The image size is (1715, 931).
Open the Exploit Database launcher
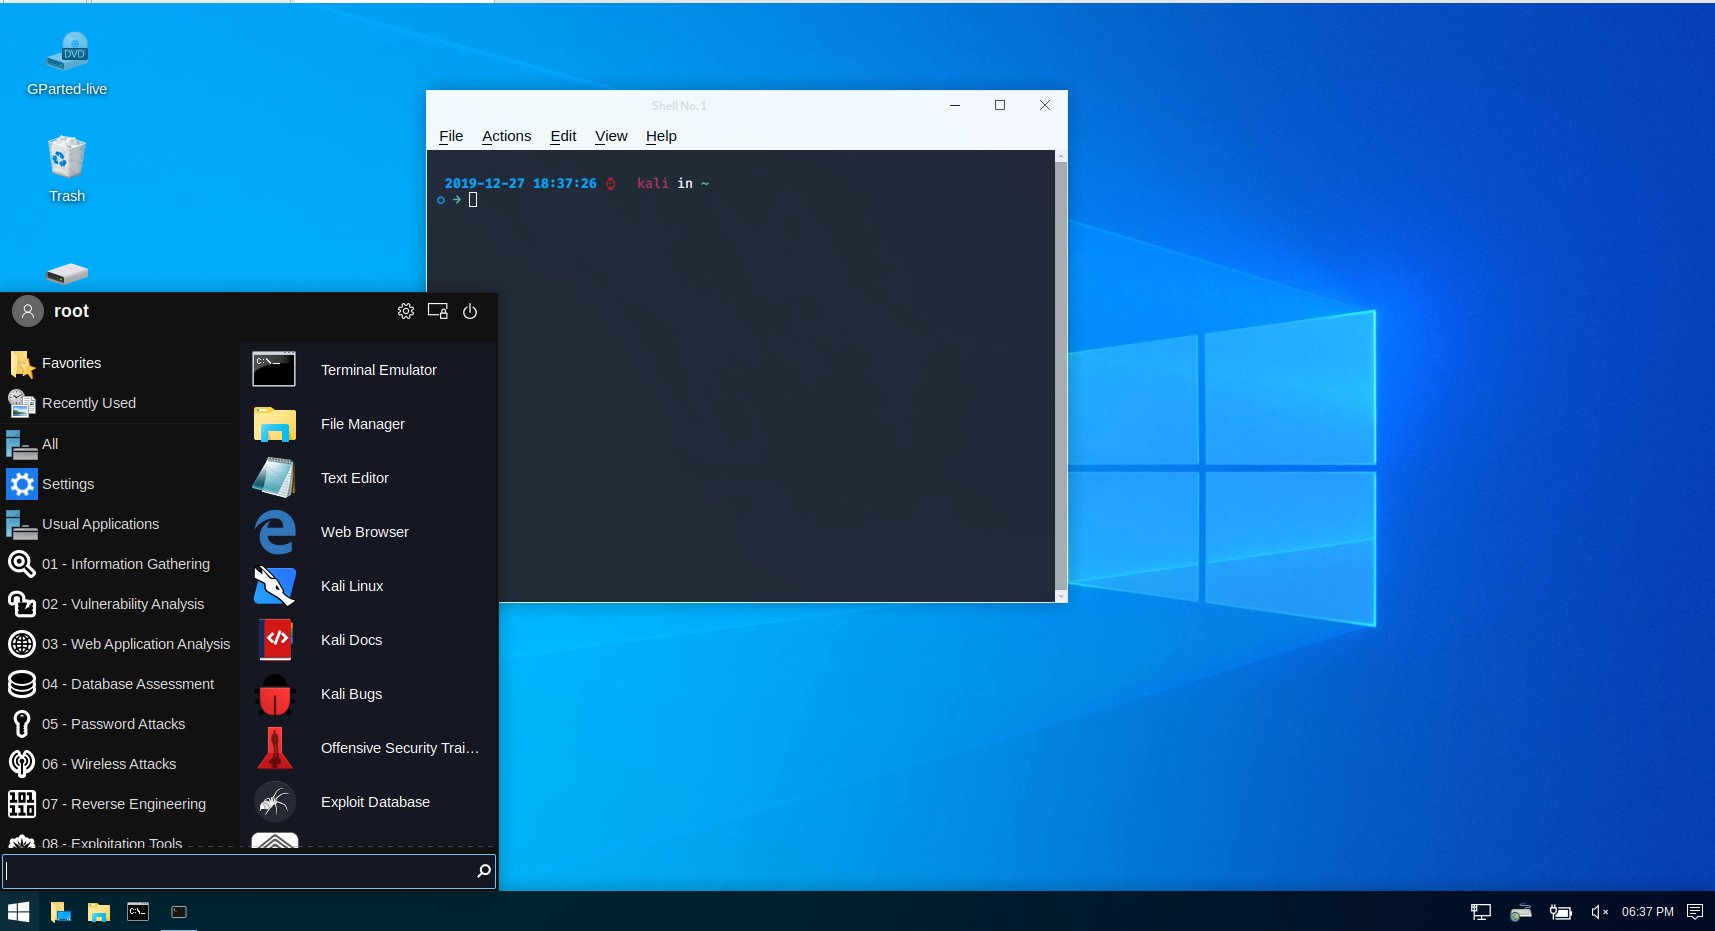[368, 802]
